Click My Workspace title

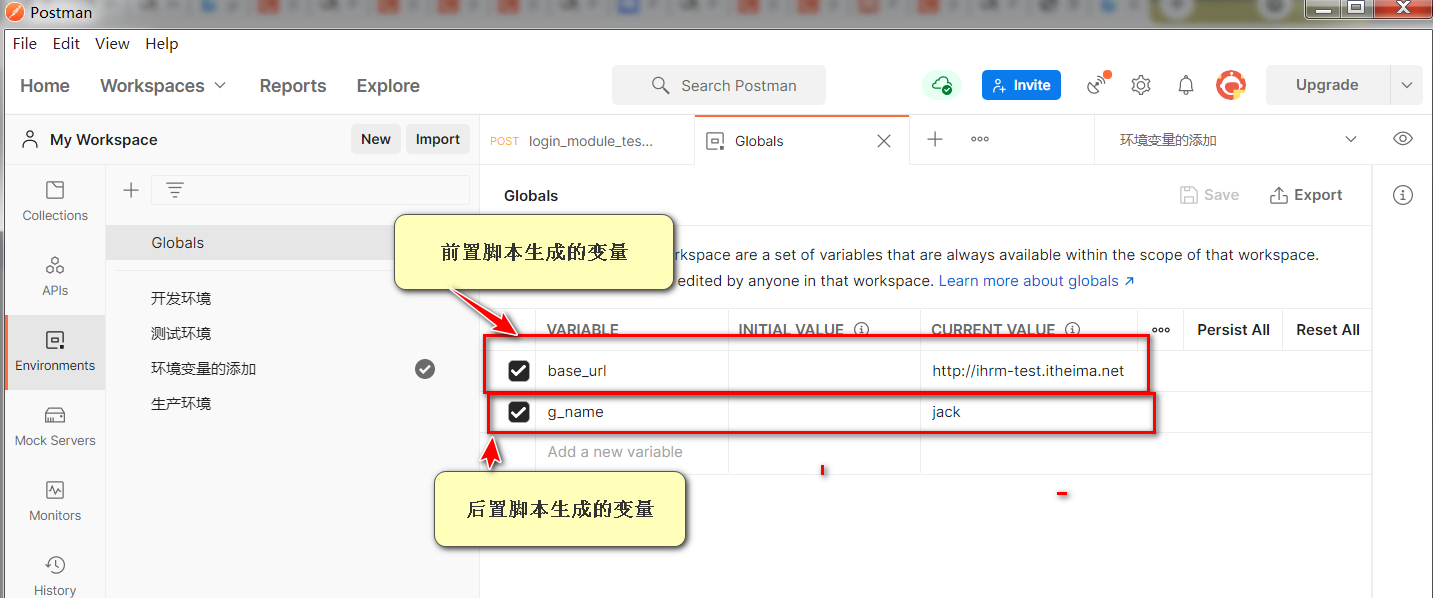click(x=103, y=140)
